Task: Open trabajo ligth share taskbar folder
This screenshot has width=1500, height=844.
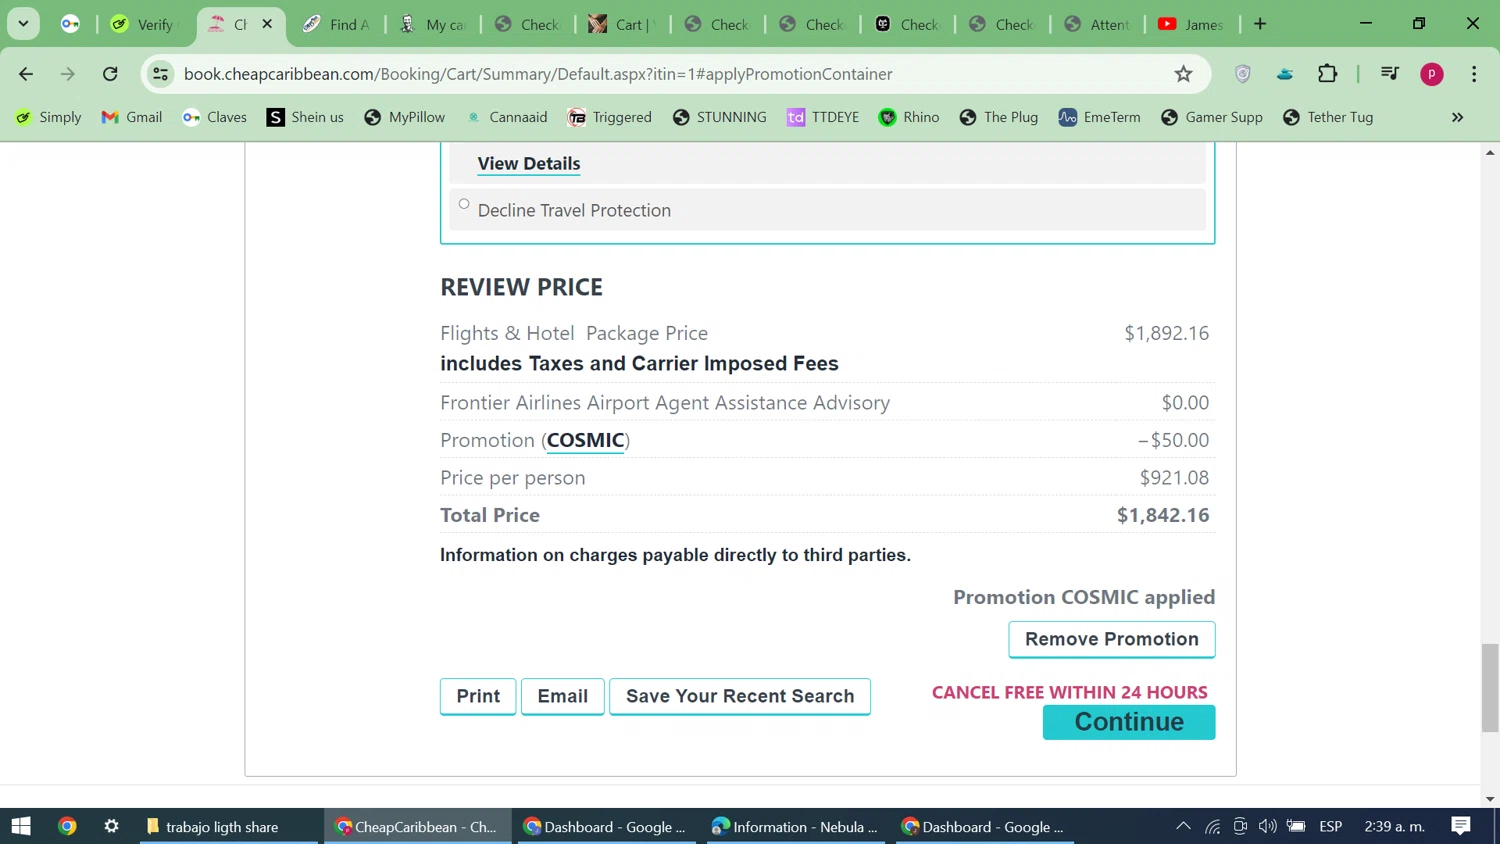Action: pyautogui.click(x=229, y=826)
